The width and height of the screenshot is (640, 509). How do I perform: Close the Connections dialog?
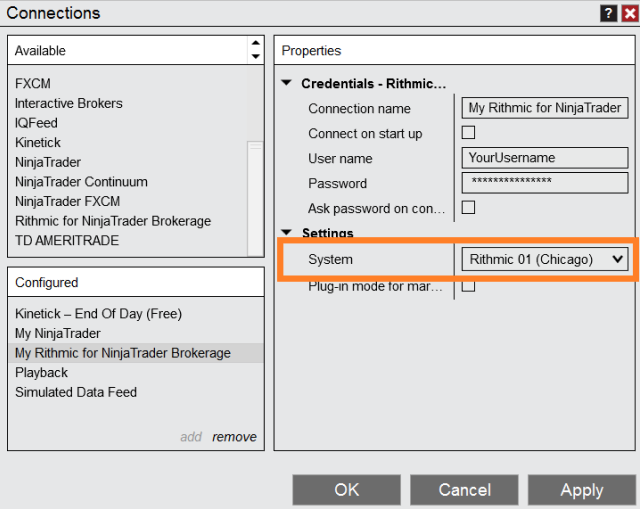pos(630,13)
